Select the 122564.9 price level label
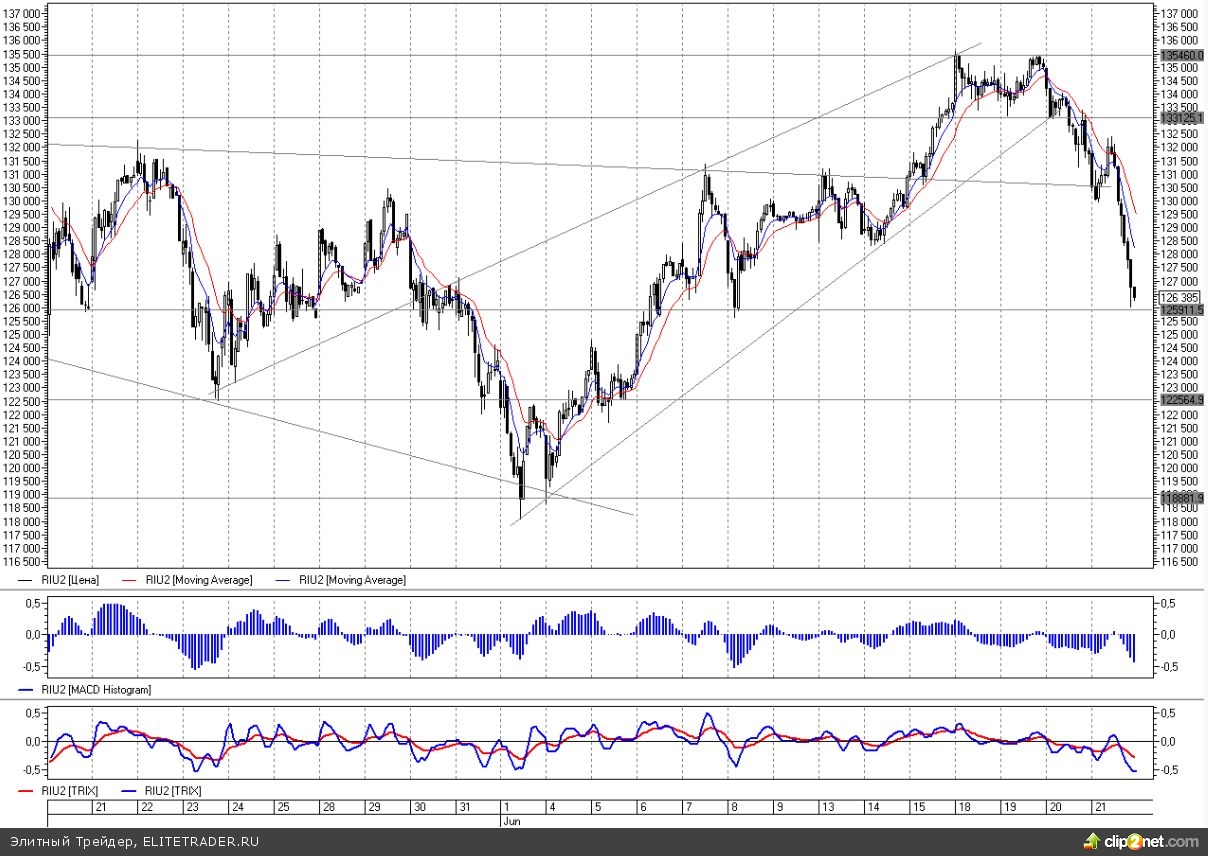The height and width of the screenshot is (856, 1208). pyautogui.click(x=1181, y=400)
